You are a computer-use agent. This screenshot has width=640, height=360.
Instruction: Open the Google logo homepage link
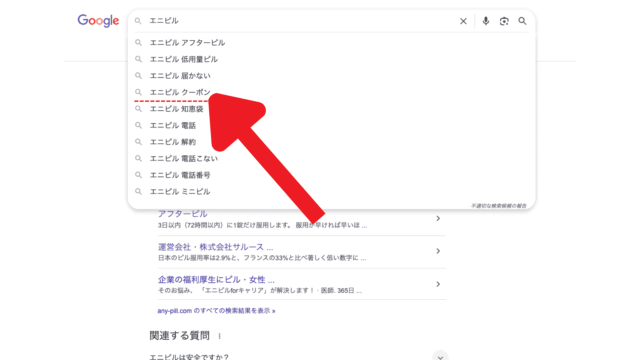tap(98, 20)
